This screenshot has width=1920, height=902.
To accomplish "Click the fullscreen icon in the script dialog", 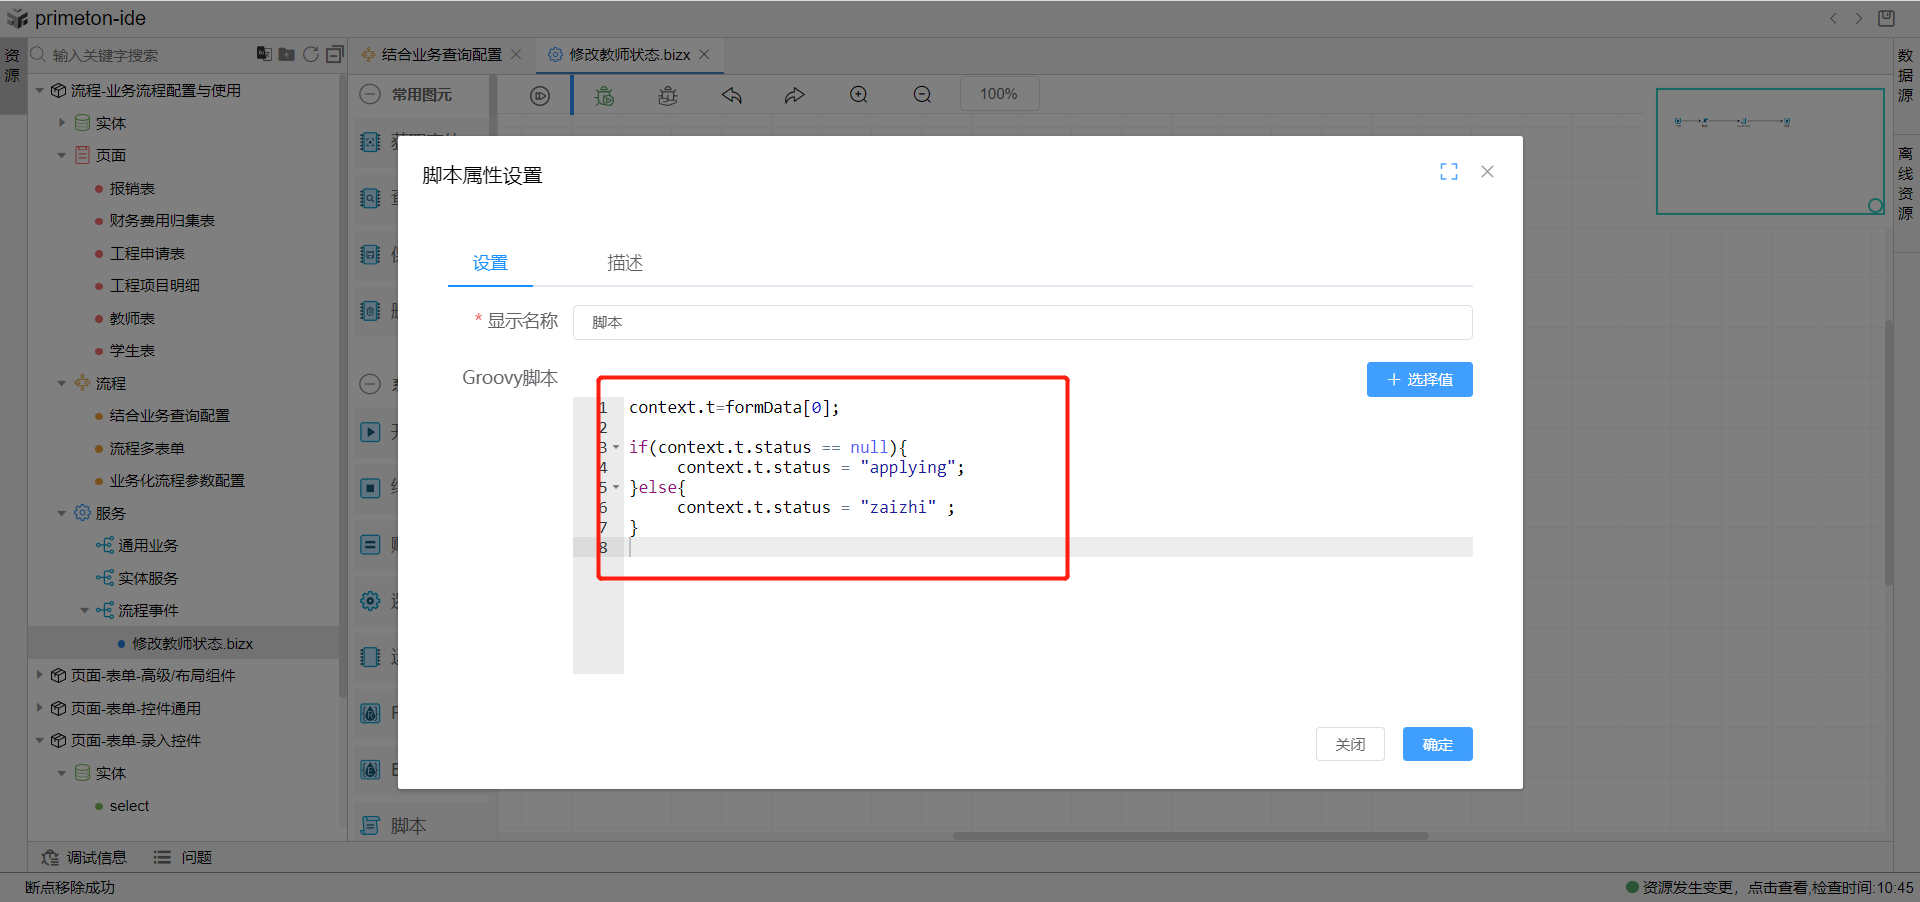I will pos(1448,172).
